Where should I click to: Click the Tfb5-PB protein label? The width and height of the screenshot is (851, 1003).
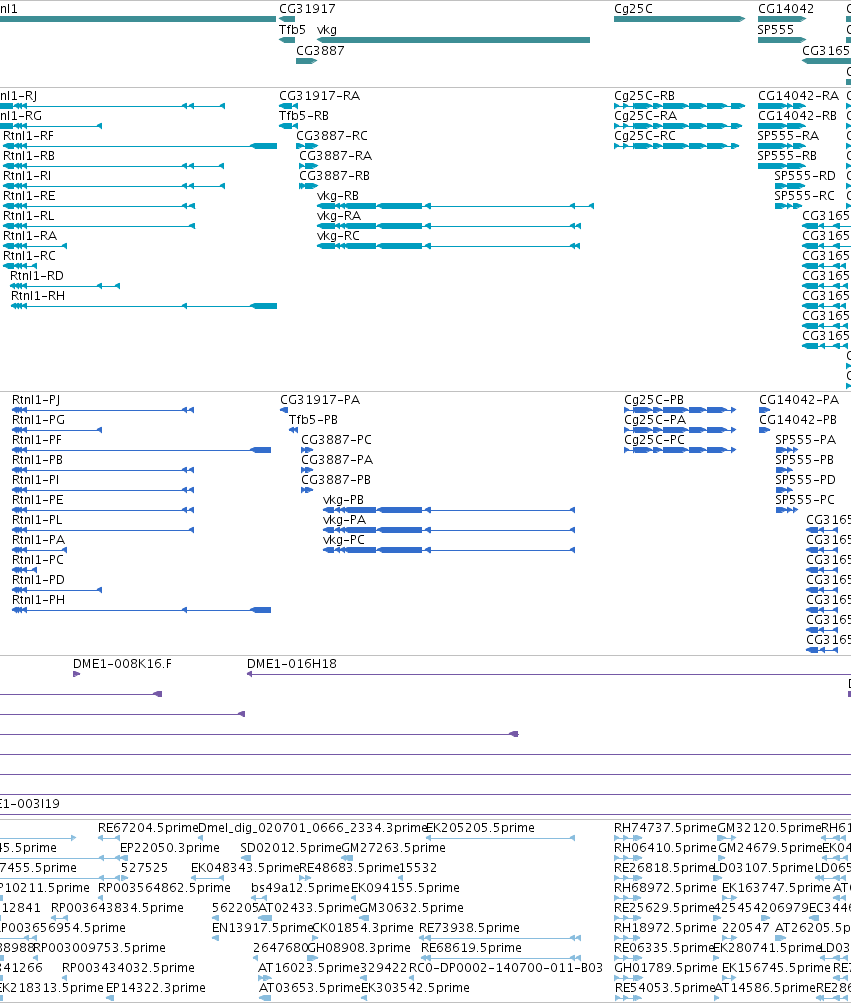[314, 420]
